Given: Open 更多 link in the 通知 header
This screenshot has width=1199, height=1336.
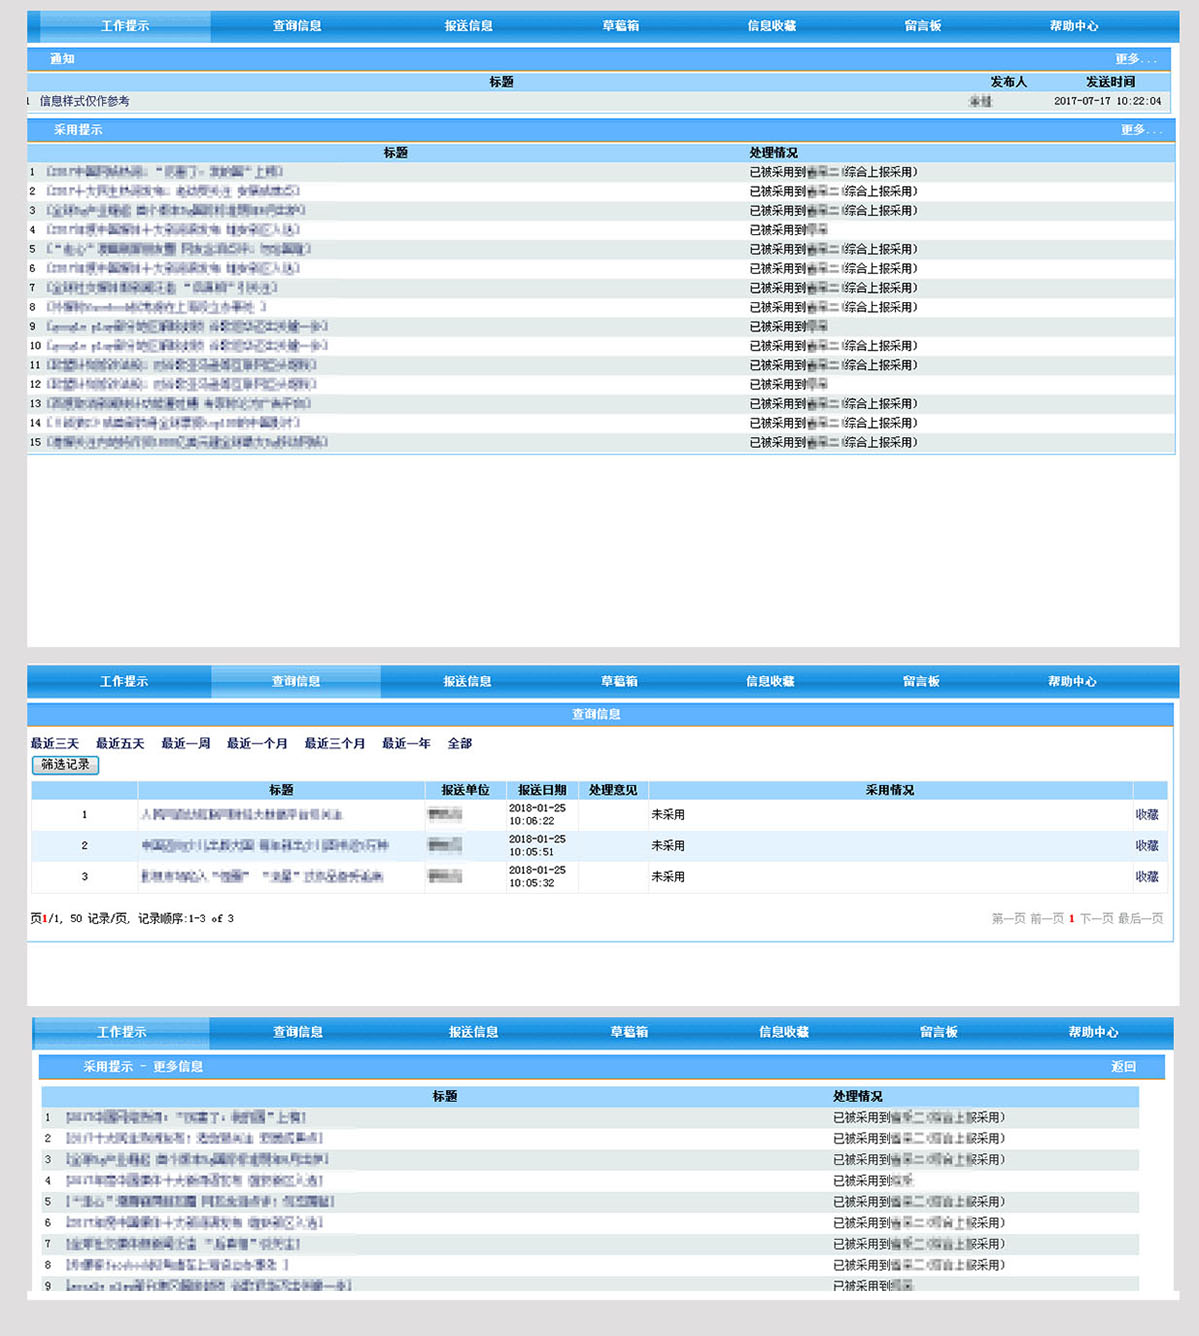Looking at the screenshot, I should 1135,59.
